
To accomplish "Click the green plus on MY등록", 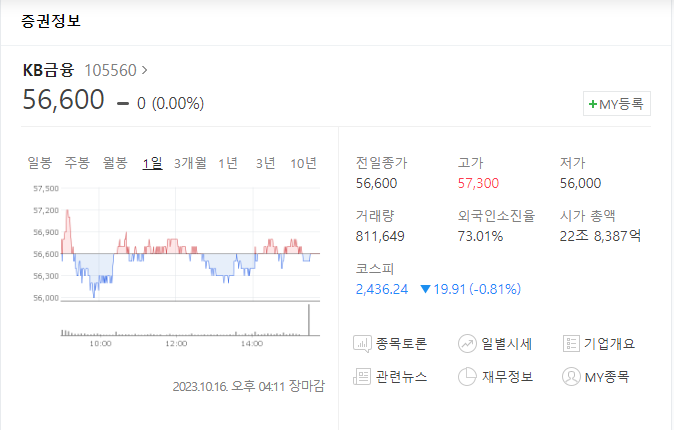I will 593,104.
